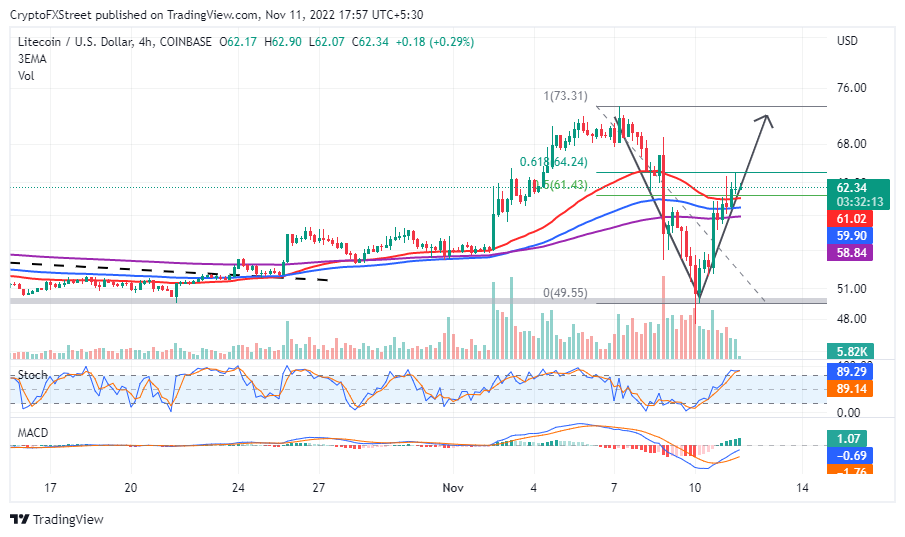905x537 pixels.
Task: Click the blue 59.90 EMA value tag
Action: pos(852,236)
